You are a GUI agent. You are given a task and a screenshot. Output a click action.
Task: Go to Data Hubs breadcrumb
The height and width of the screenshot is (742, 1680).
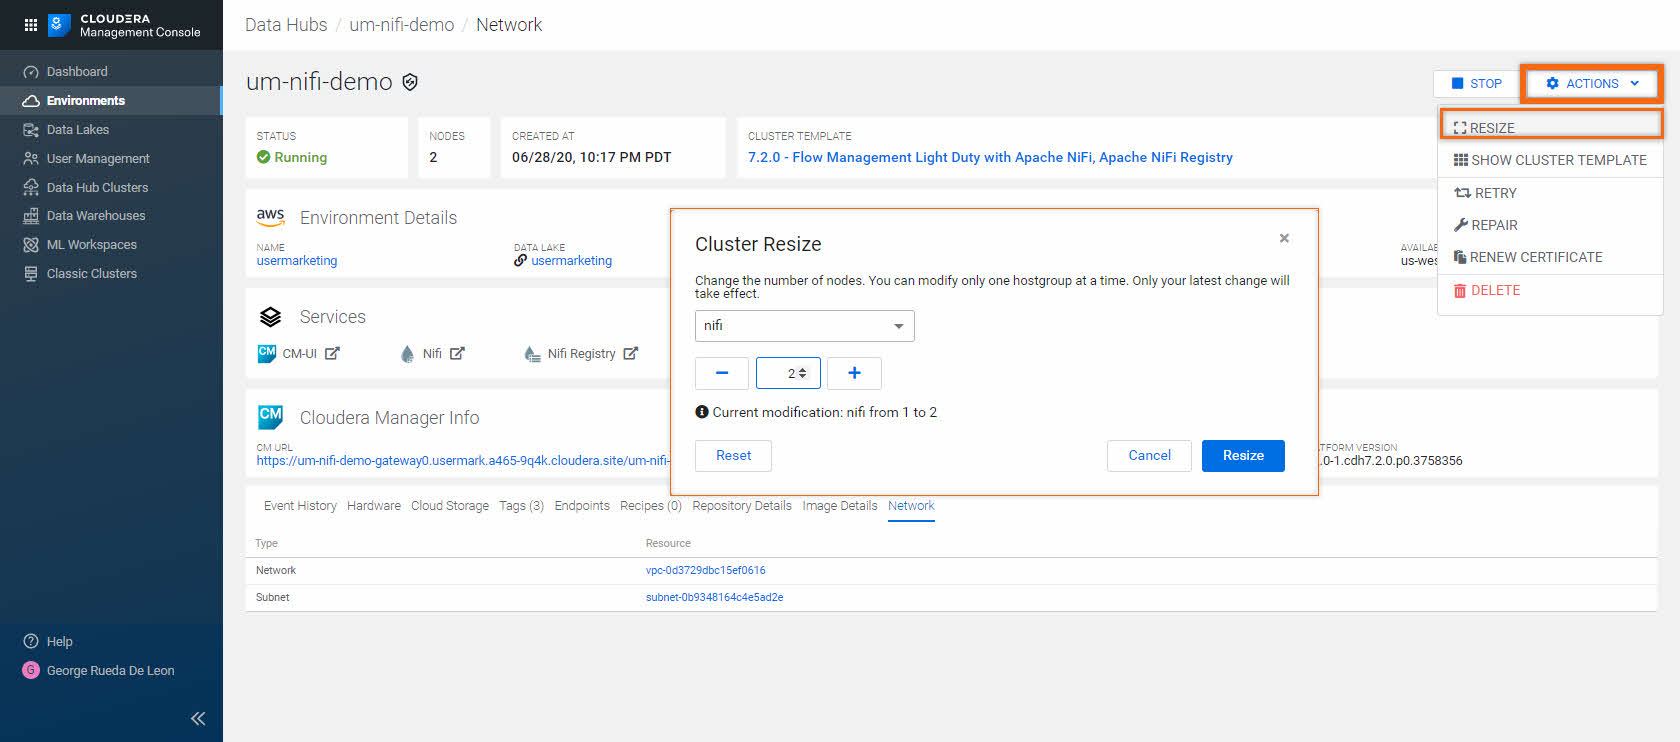pyautogui.click(x=286, y=25)
